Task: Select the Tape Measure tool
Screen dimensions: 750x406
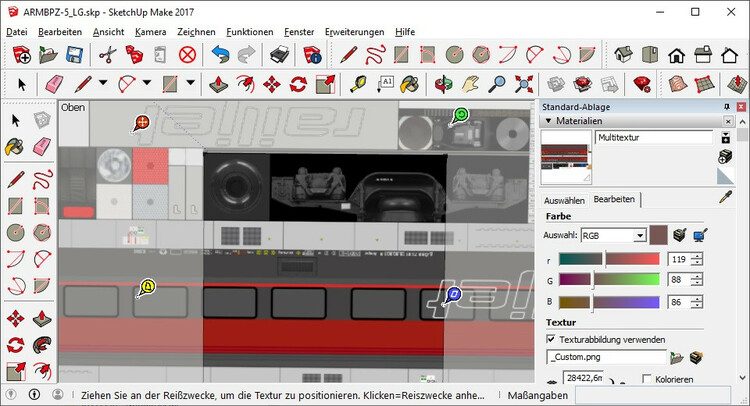Action: (357, 85)
